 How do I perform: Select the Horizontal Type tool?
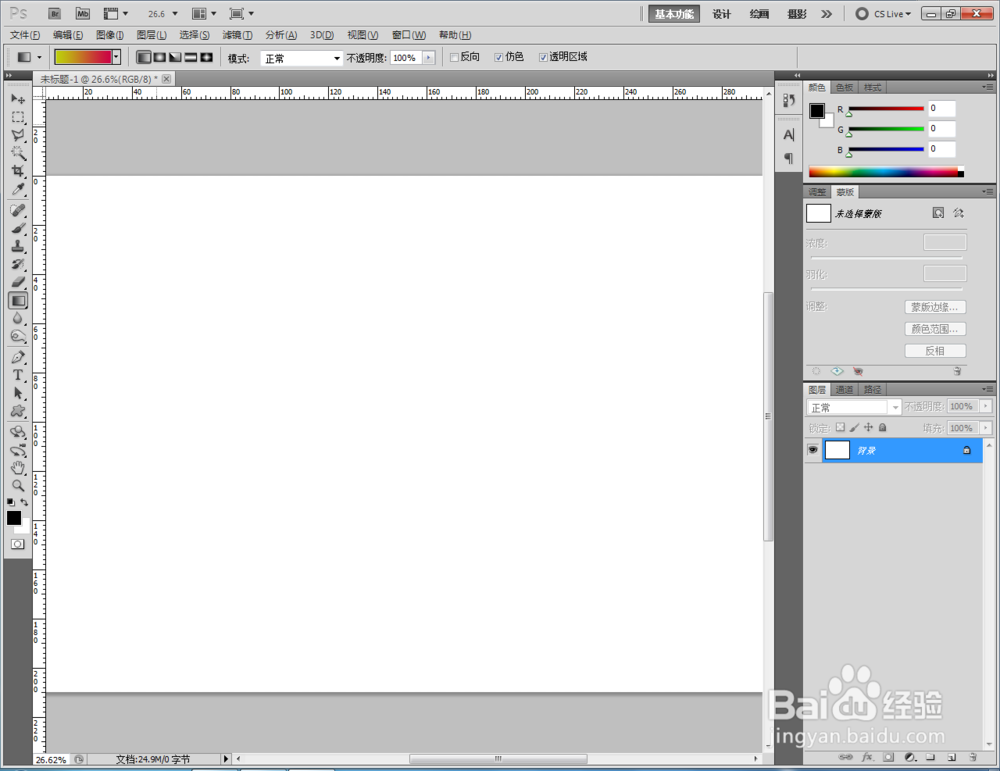18,375
